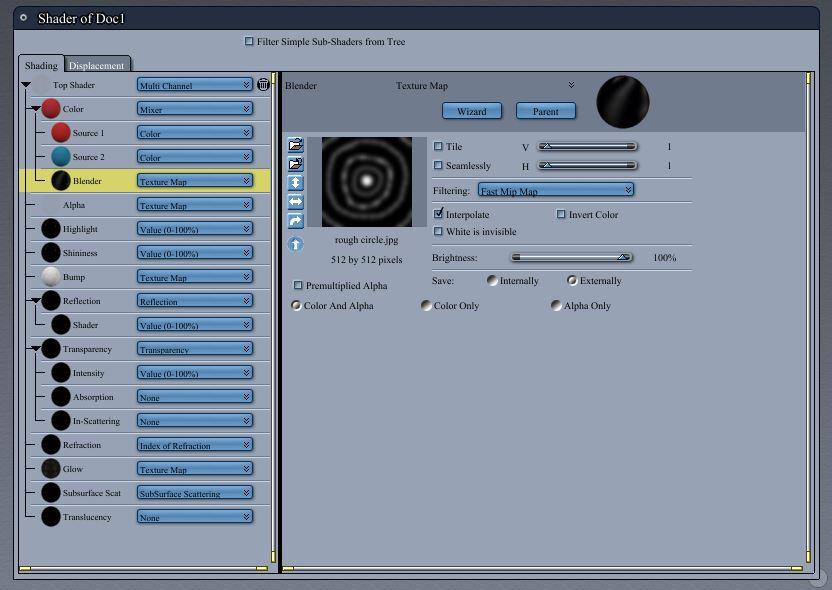Choose the Alpha Only radio option
Viewport: 832px width, 590px height.
coord(556,305)
